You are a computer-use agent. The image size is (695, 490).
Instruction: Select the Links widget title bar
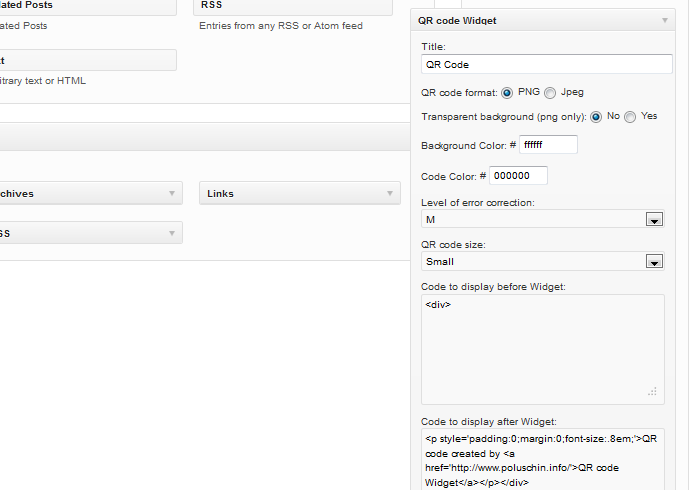(300, 193)
